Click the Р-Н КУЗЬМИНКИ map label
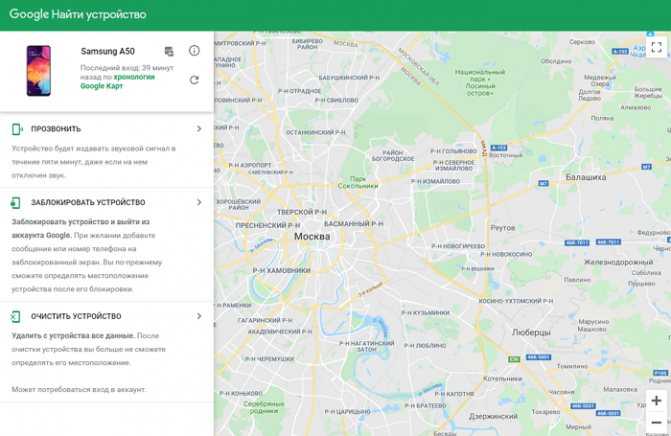 click(425, 313)
